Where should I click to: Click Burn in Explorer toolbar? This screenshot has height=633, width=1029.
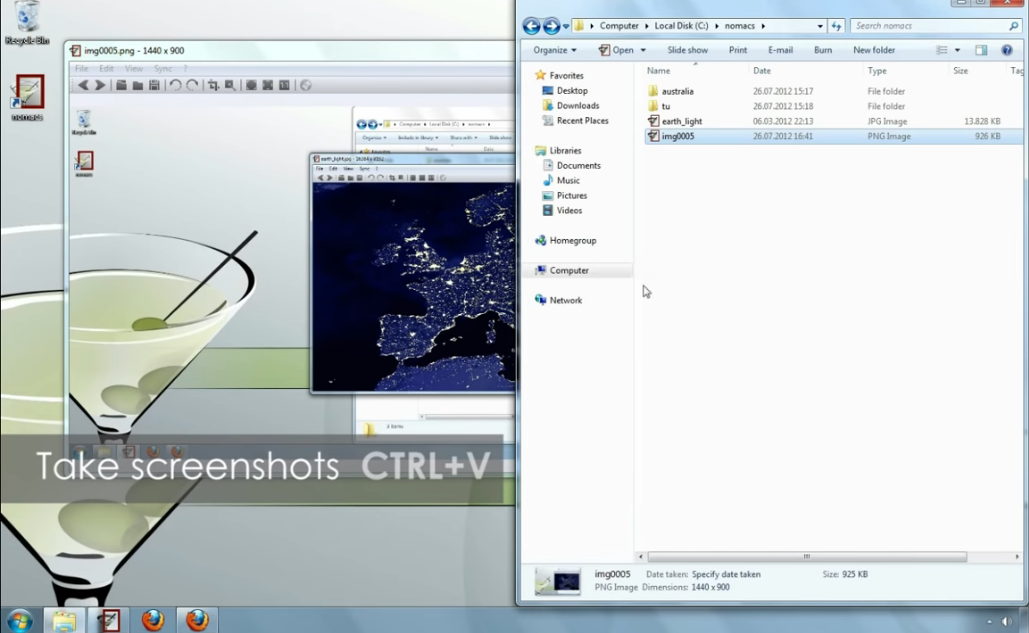click(822, 50)
